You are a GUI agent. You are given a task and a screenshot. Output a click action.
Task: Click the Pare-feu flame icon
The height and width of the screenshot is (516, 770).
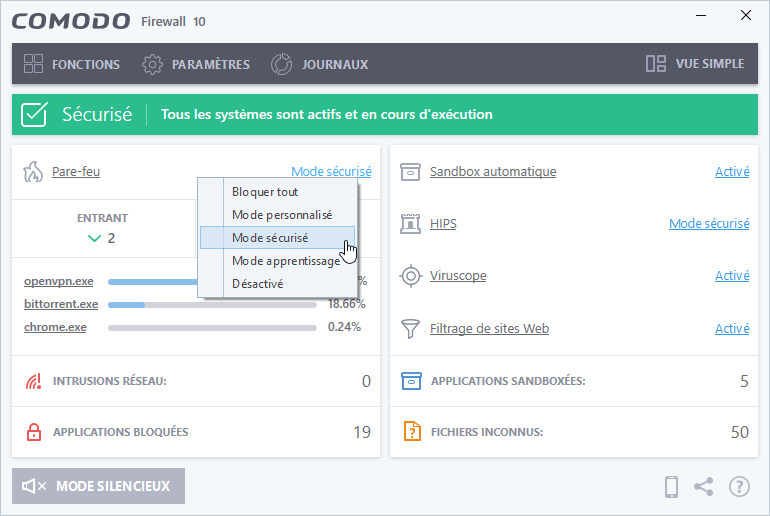[x=33, y=172]
